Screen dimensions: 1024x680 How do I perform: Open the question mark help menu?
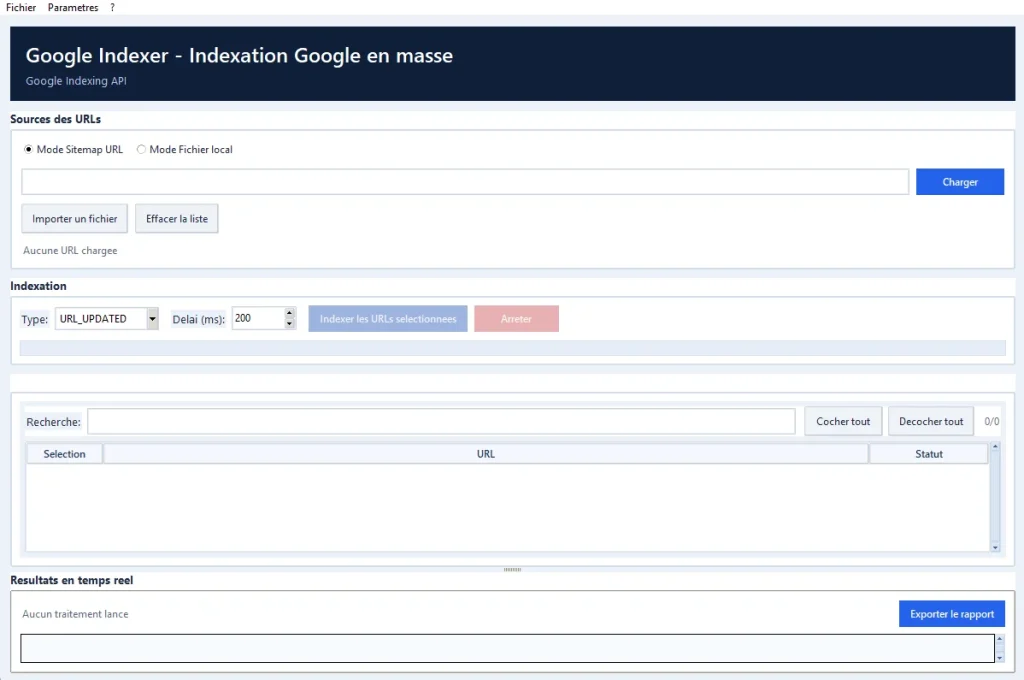pyautogui.click(x=112, y=8)
